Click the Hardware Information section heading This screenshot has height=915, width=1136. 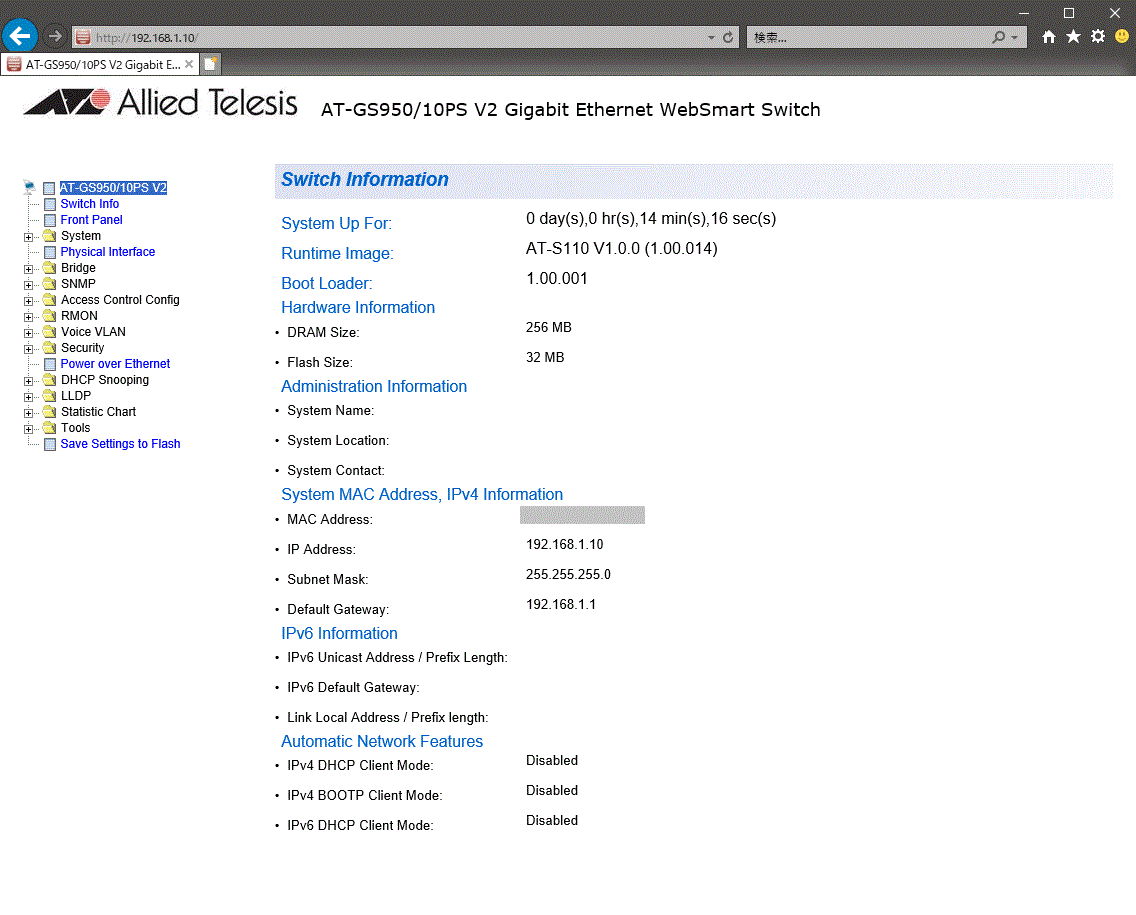pyautogui.click(x=358, y=307)
